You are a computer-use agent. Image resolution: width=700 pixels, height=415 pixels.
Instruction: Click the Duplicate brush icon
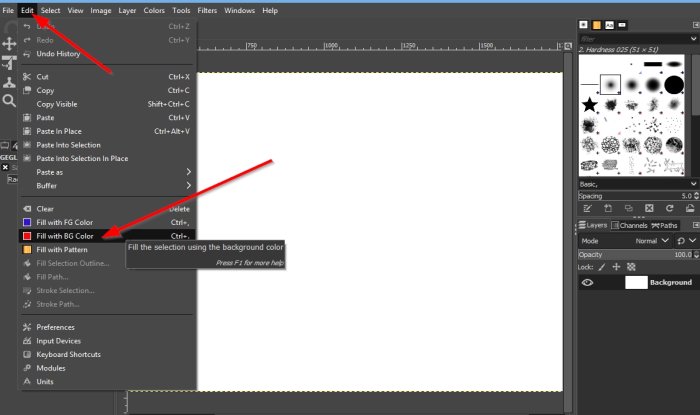click(x=629, y=208)
